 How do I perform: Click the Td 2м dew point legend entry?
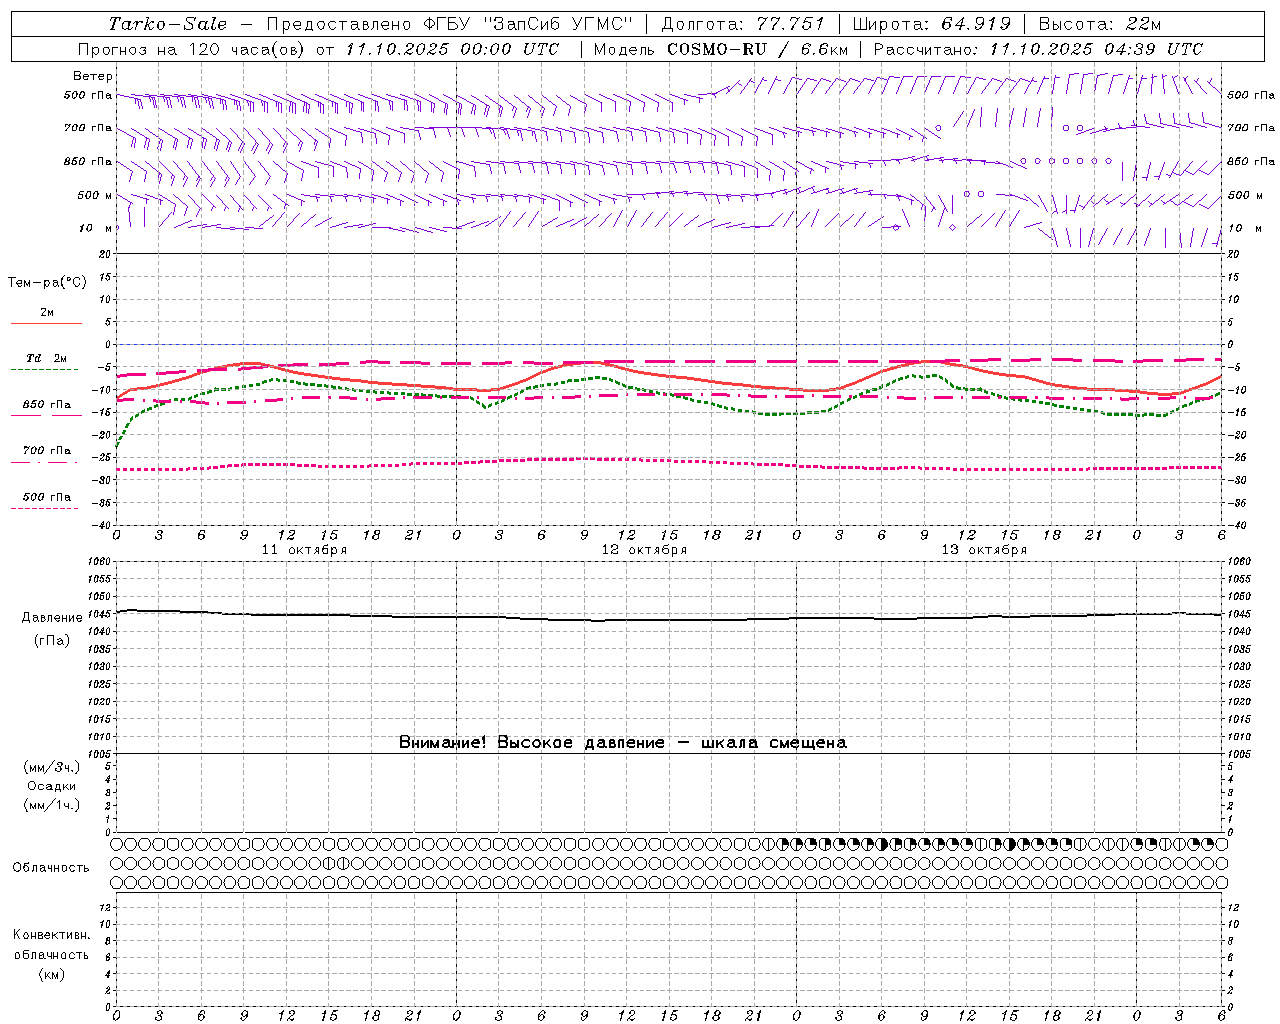point(47,358)
